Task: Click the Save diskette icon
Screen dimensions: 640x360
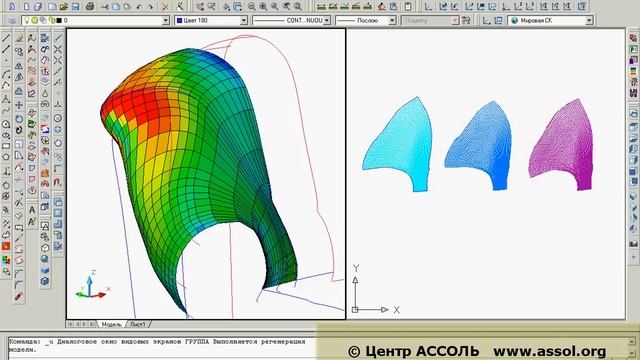Action: point(75,7)
